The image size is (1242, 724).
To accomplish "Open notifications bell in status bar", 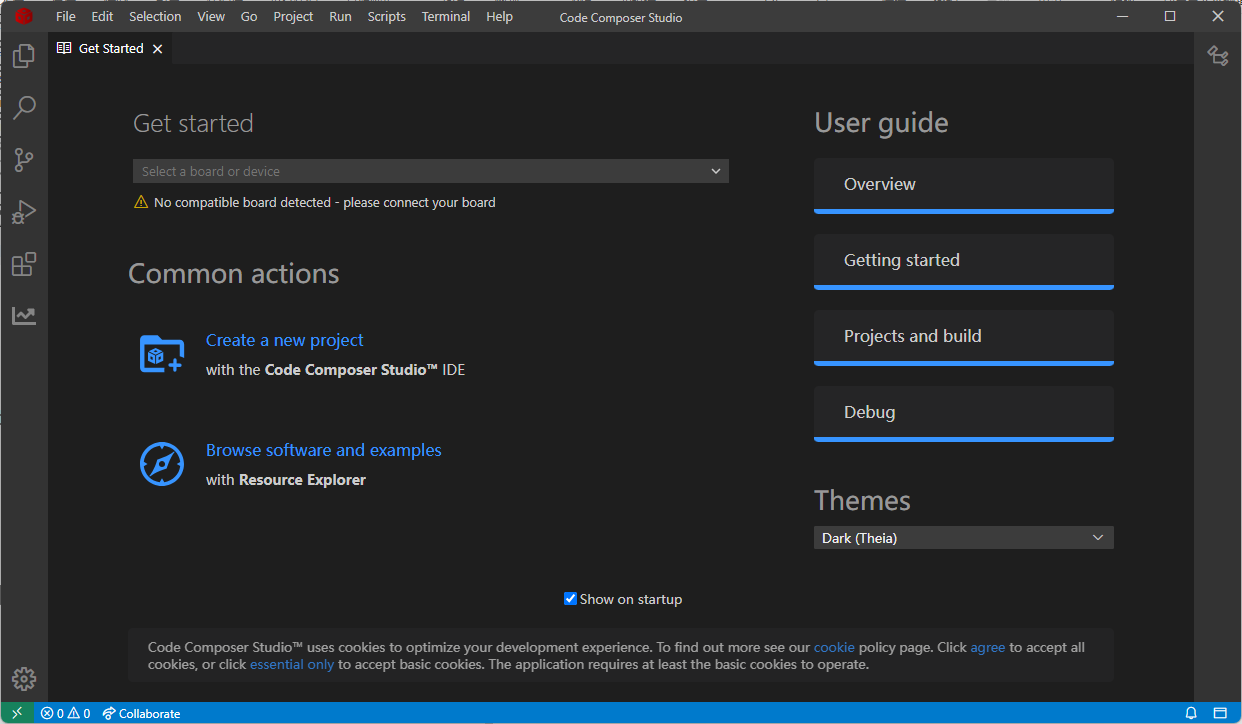I will [x=1191, y=713].
